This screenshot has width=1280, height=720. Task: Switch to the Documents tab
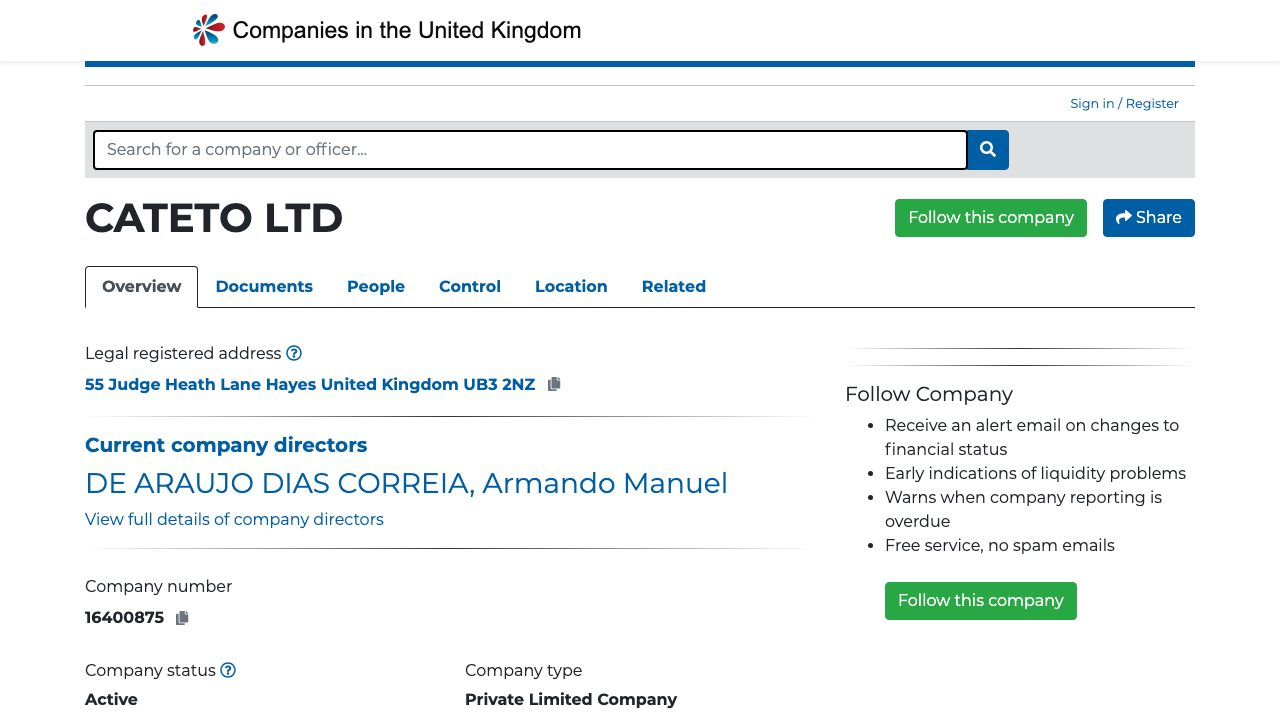coord(264,287)
